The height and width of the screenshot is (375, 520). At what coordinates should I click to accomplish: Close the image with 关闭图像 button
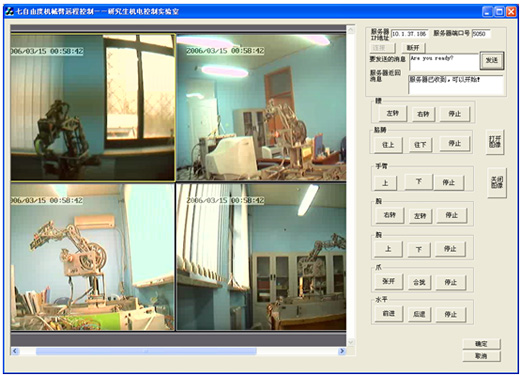tap(497, 183)
